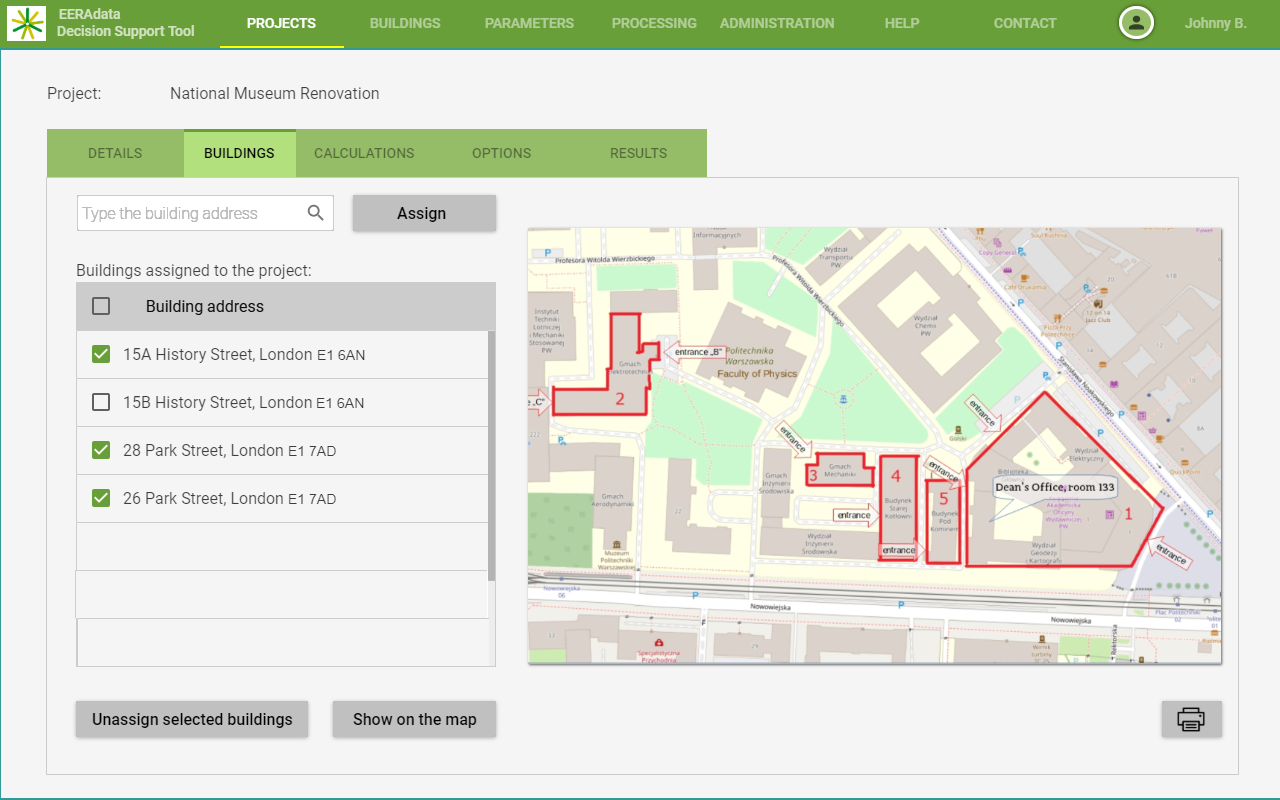Image resolution: width=1280 pixels, height=800 pixels.
Task: Click the building list scrollbar
Action: 491,455
